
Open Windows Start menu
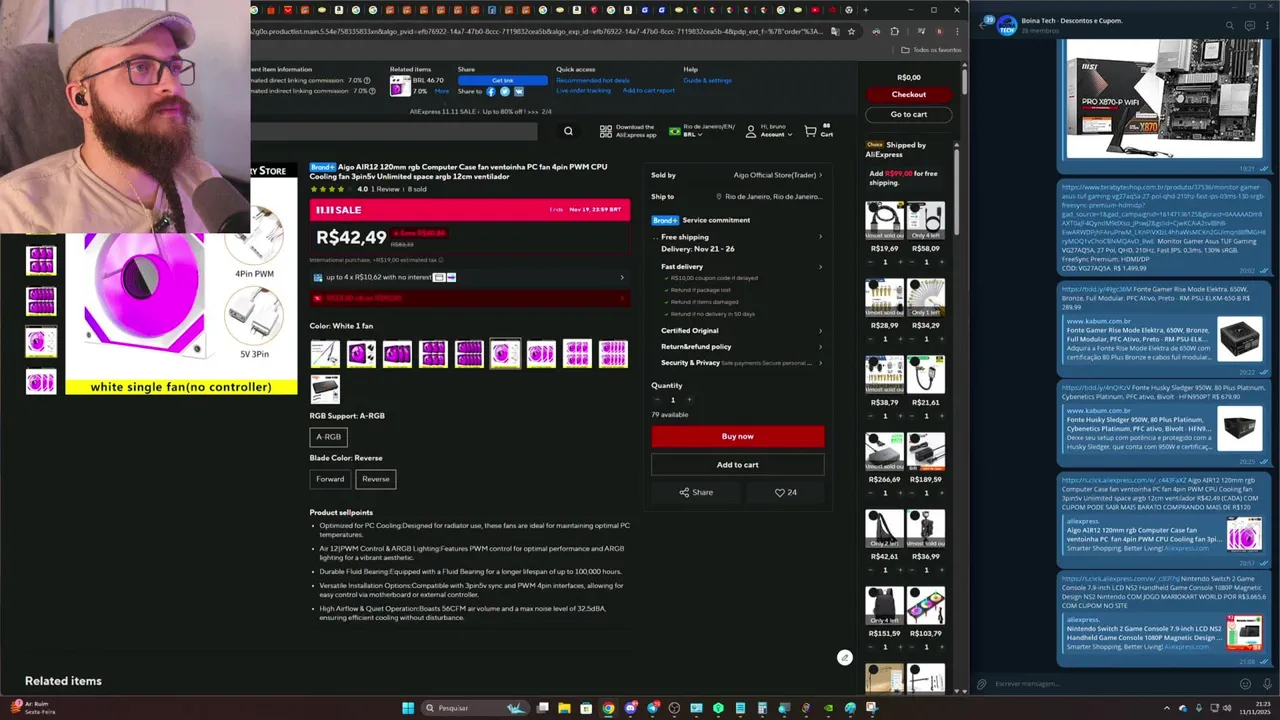[x=408, y=708]
